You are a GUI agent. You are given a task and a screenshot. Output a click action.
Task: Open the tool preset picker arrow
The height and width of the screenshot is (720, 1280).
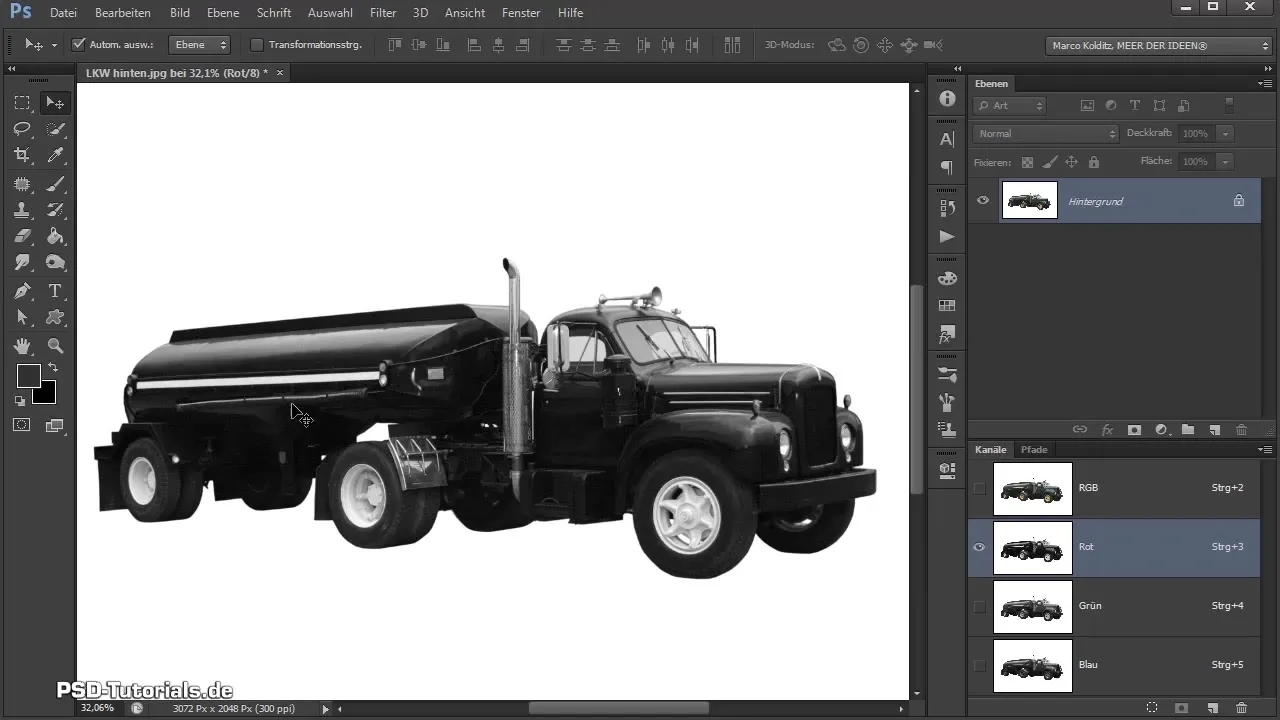tap(53, 45)
